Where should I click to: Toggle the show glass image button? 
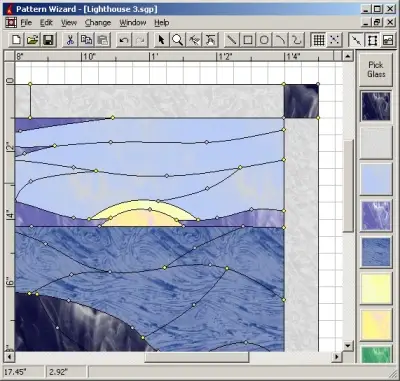tap(388, 40)
